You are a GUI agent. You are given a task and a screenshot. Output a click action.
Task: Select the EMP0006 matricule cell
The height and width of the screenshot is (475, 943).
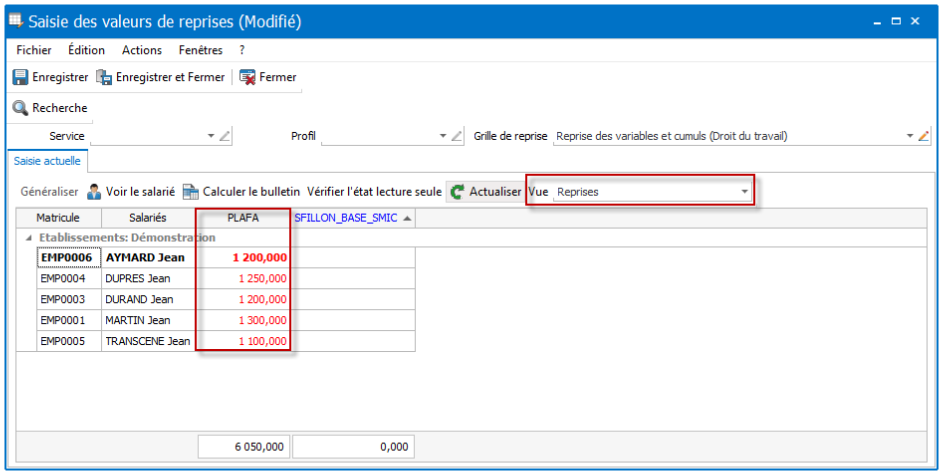(69, 258)
